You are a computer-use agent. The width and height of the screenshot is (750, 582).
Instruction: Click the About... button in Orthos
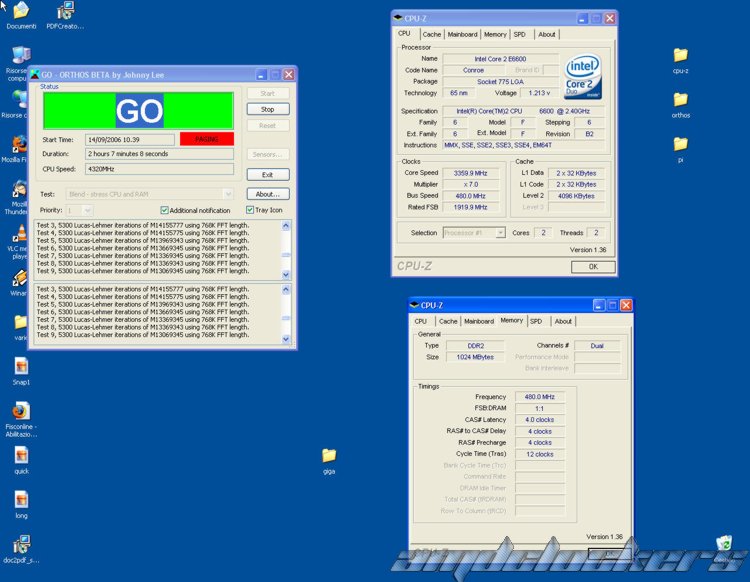pos(267,194)
